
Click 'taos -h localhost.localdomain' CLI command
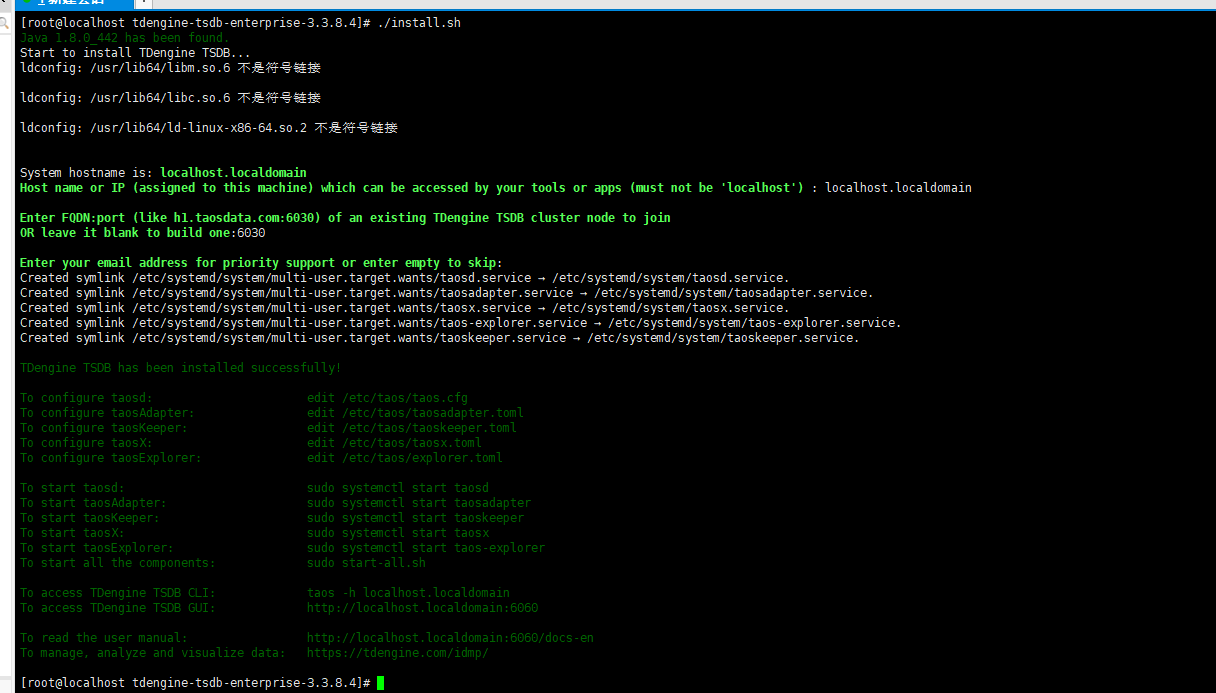tap(408, 593)
